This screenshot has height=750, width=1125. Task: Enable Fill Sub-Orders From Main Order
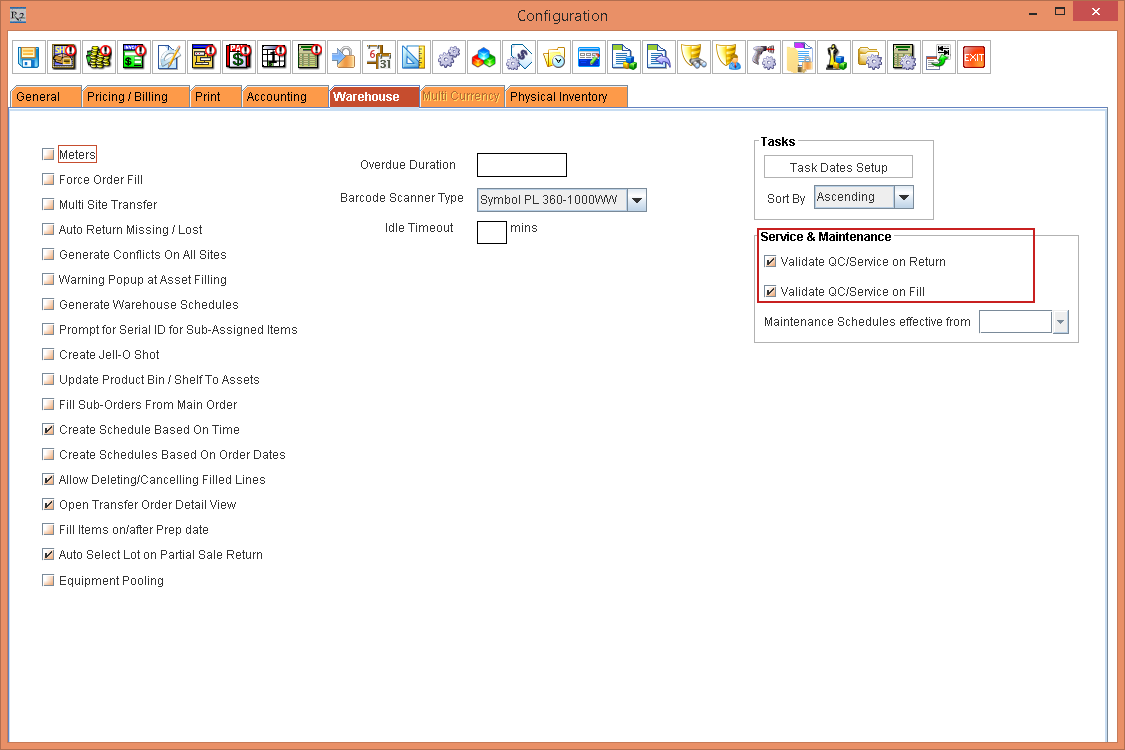(x=48, y=404)
